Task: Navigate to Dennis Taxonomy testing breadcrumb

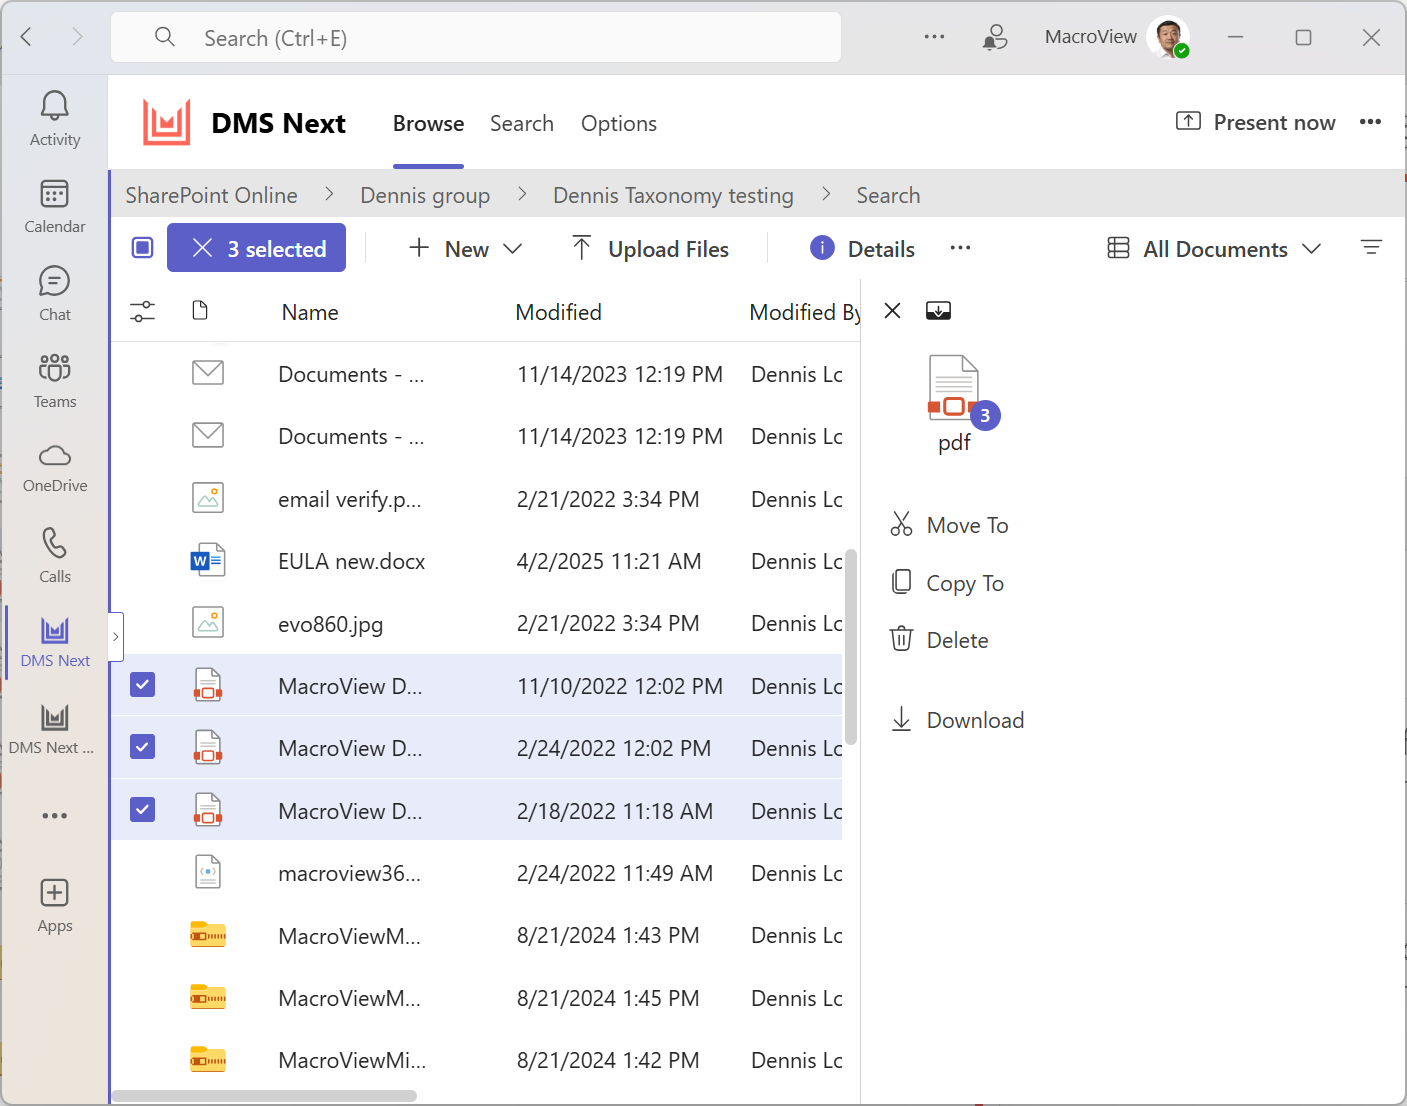Action: click(x=673, y=195)
